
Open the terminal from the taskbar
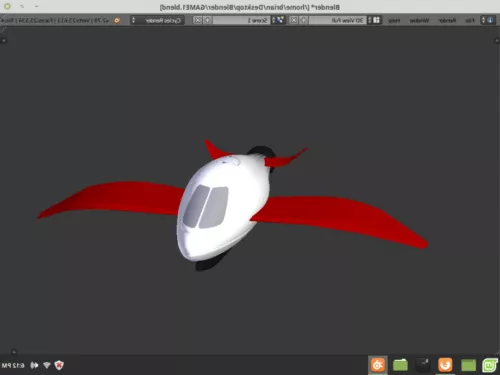pyautogui.click(x=423, y=365)
